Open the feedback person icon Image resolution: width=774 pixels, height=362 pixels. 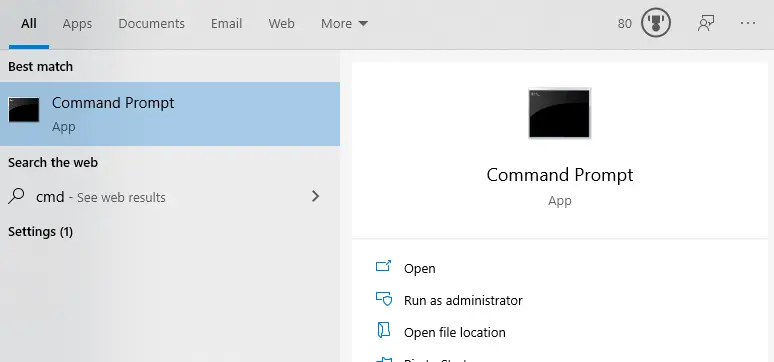click(706, 23)
